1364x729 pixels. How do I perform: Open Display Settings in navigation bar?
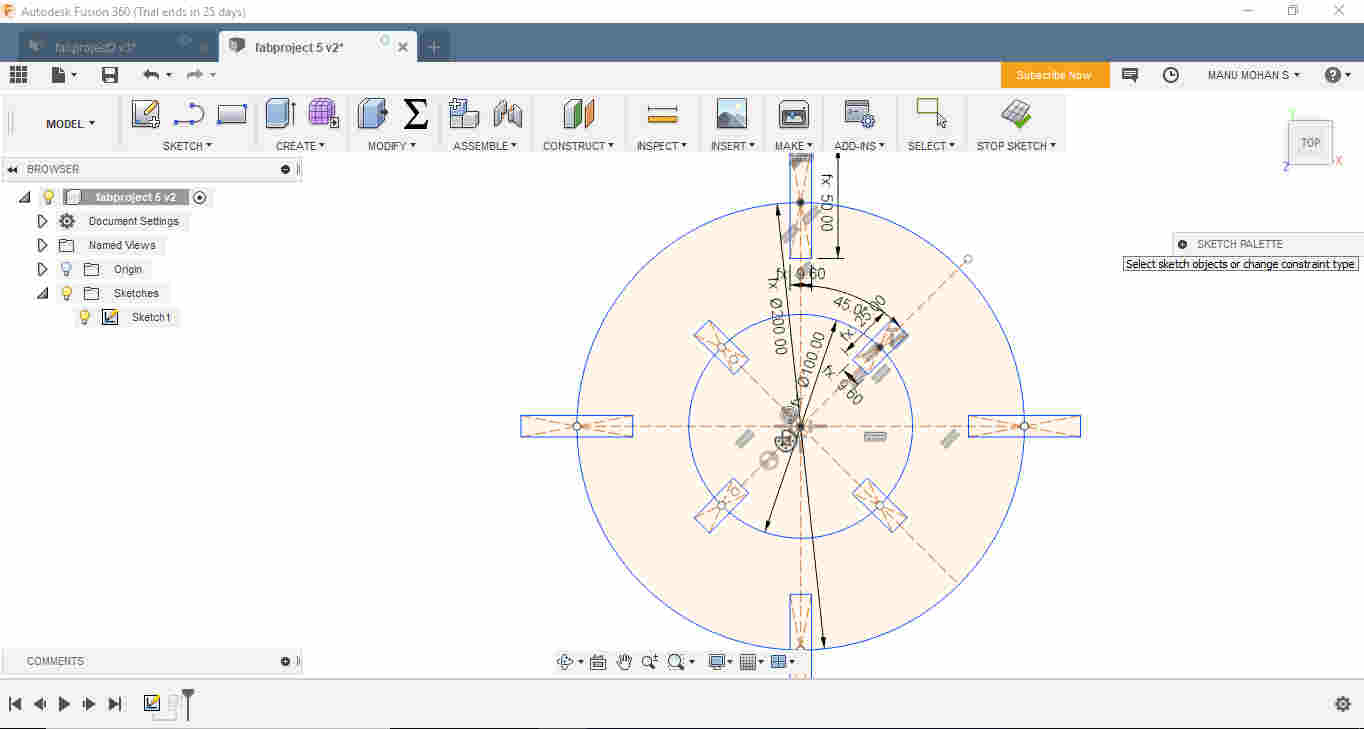click(x=716, y=661)
